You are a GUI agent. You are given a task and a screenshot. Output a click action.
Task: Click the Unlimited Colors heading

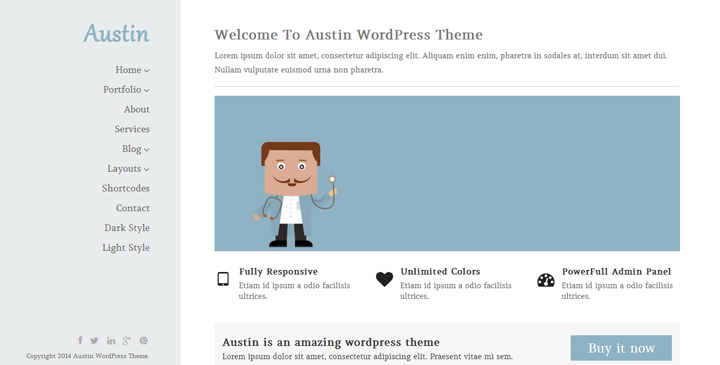[440, 271]
